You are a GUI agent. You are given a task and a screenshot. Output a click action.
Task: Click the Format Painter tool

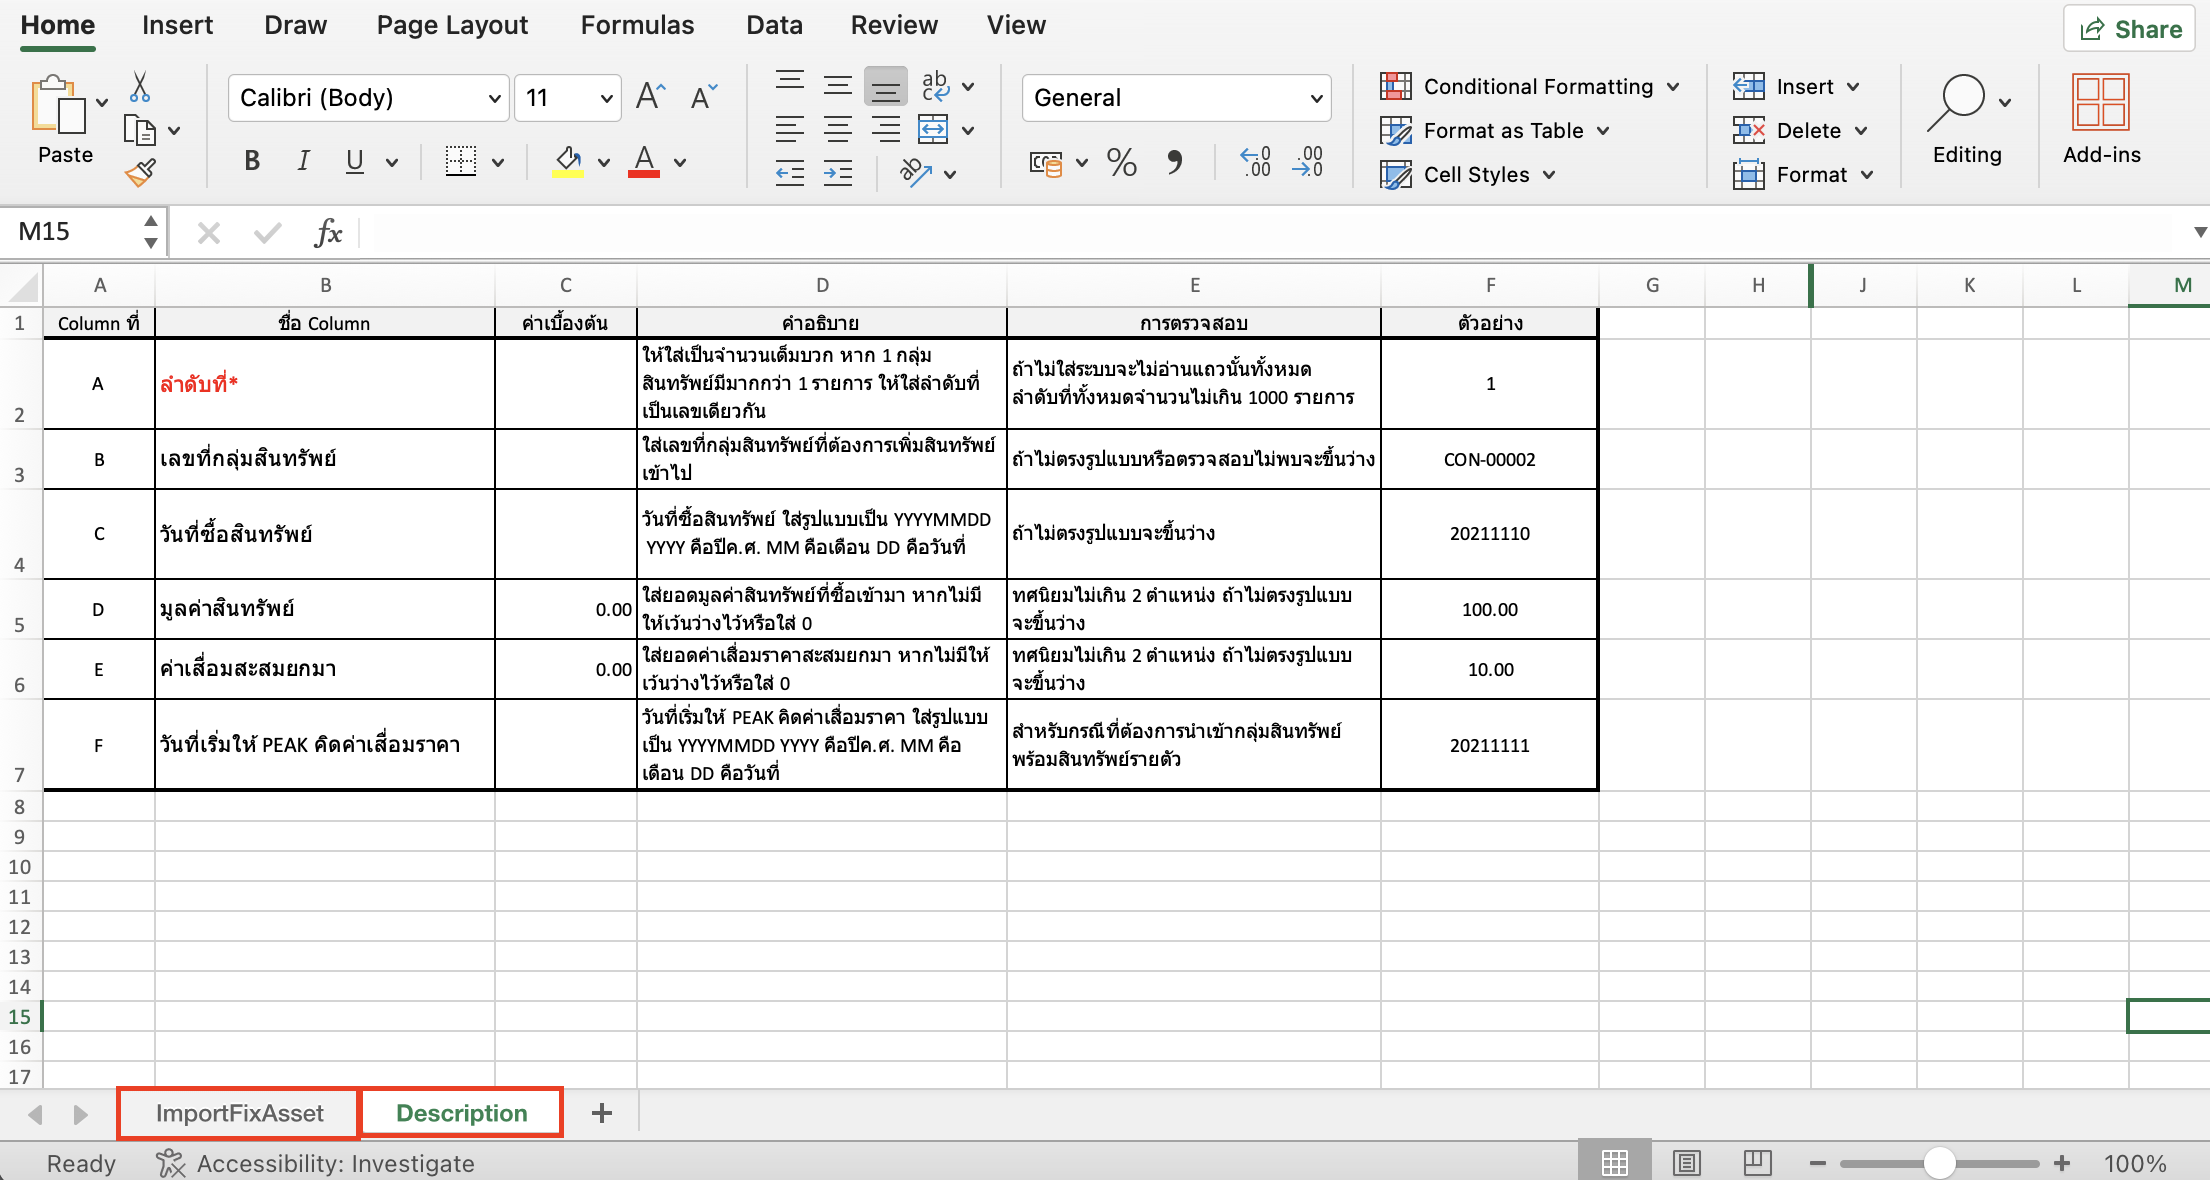pyautogui.click(x=140, y=172)
